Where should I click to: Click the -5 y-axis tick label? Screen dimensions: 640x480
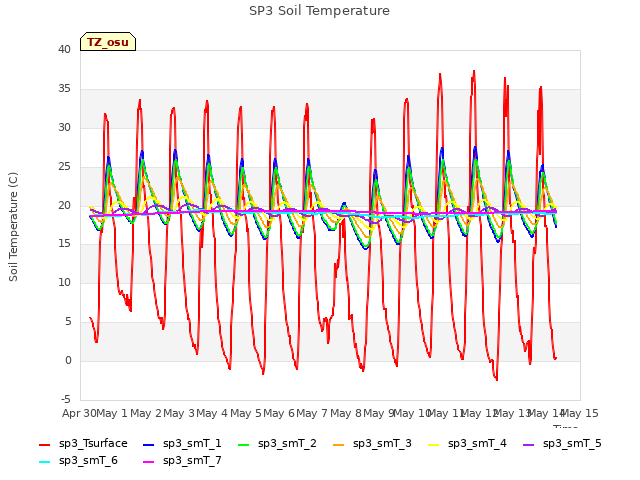(x=66, y=400)
